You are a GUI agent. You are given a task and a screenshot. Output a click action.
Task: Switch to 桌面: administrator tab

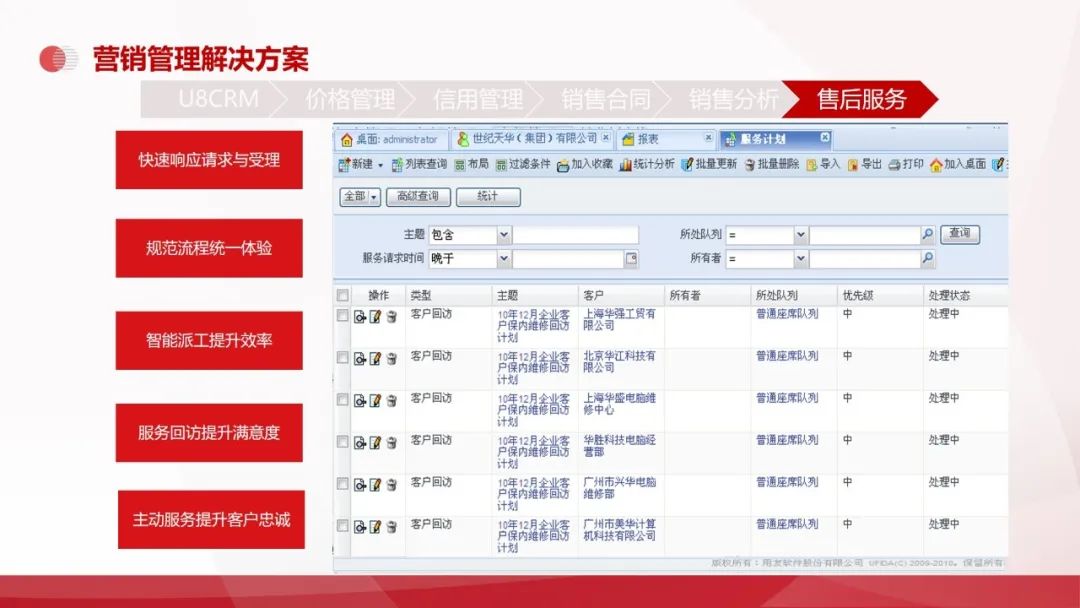click(391, 139)
